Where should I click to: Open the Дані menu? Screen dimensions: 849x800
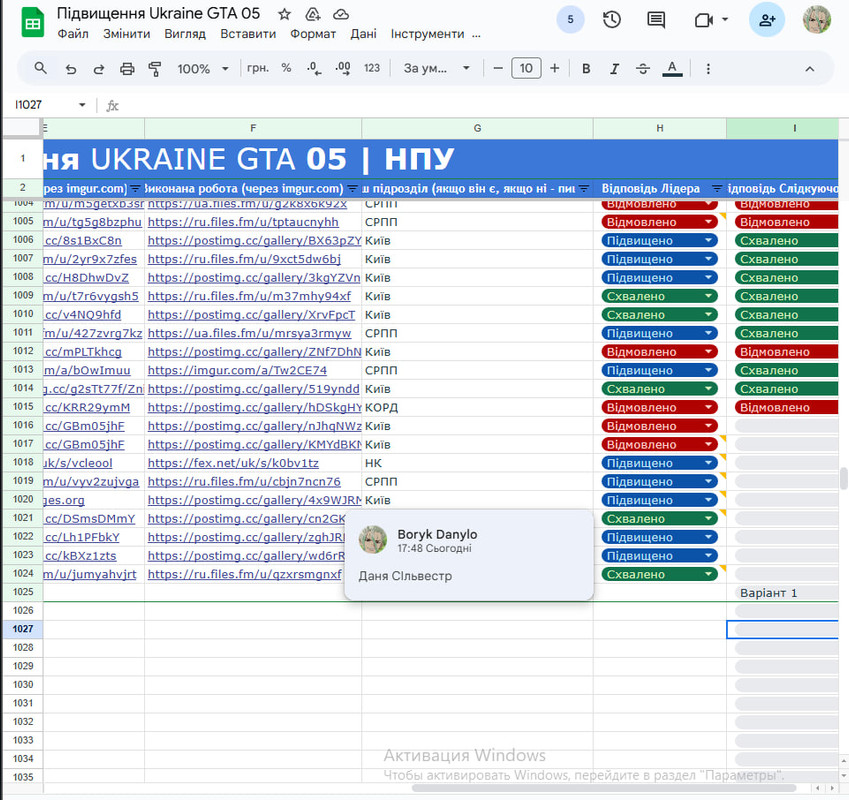363,34
